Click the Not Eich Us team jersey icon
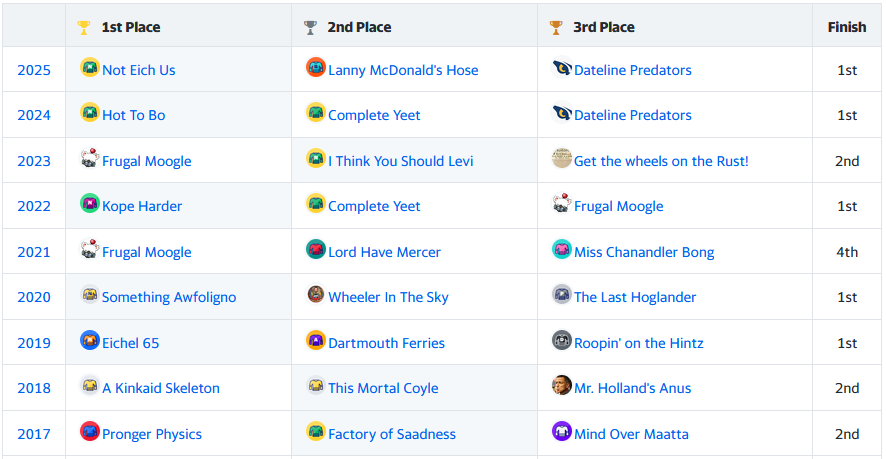 click(90, 67)
